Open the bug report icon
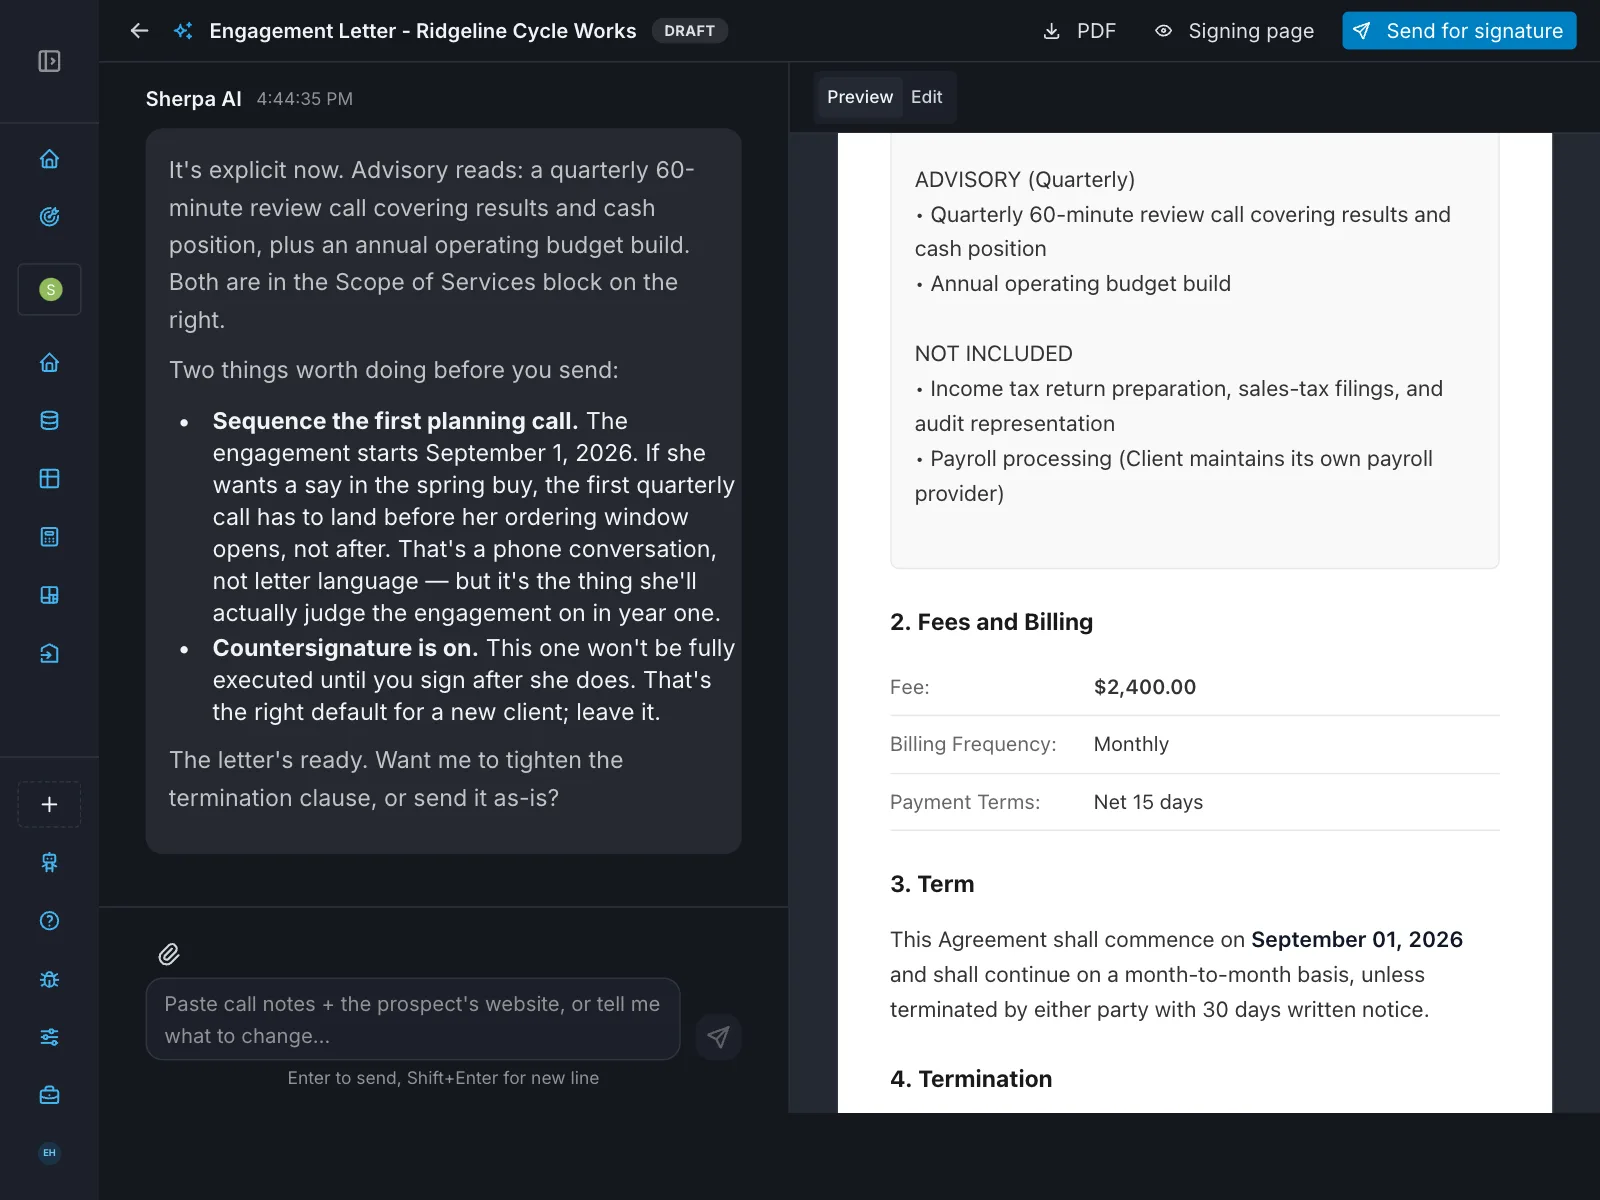 click(x=49, y=979)
